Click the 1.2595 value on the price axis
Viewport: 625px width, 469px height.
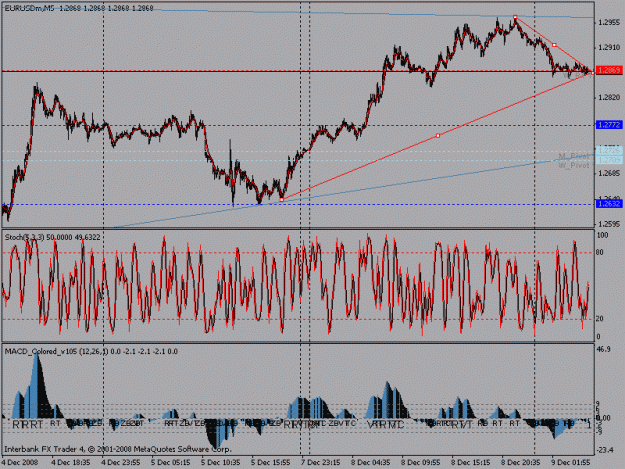[609, 224]
